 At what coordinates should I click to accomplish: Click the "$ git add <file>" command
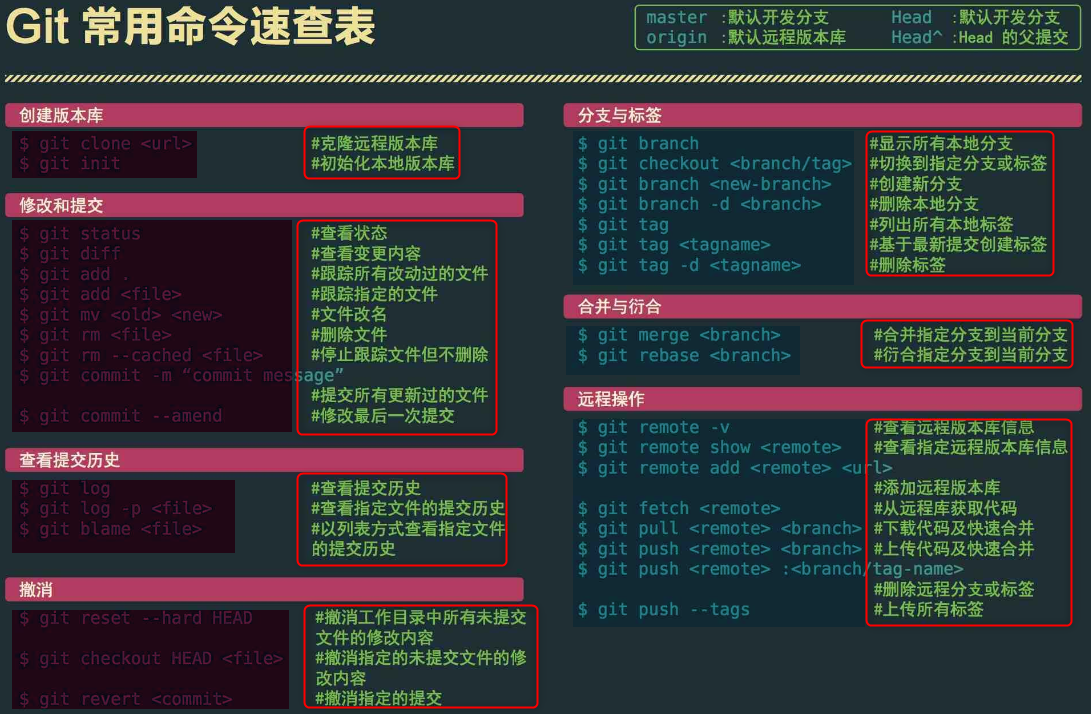(100, 294)
